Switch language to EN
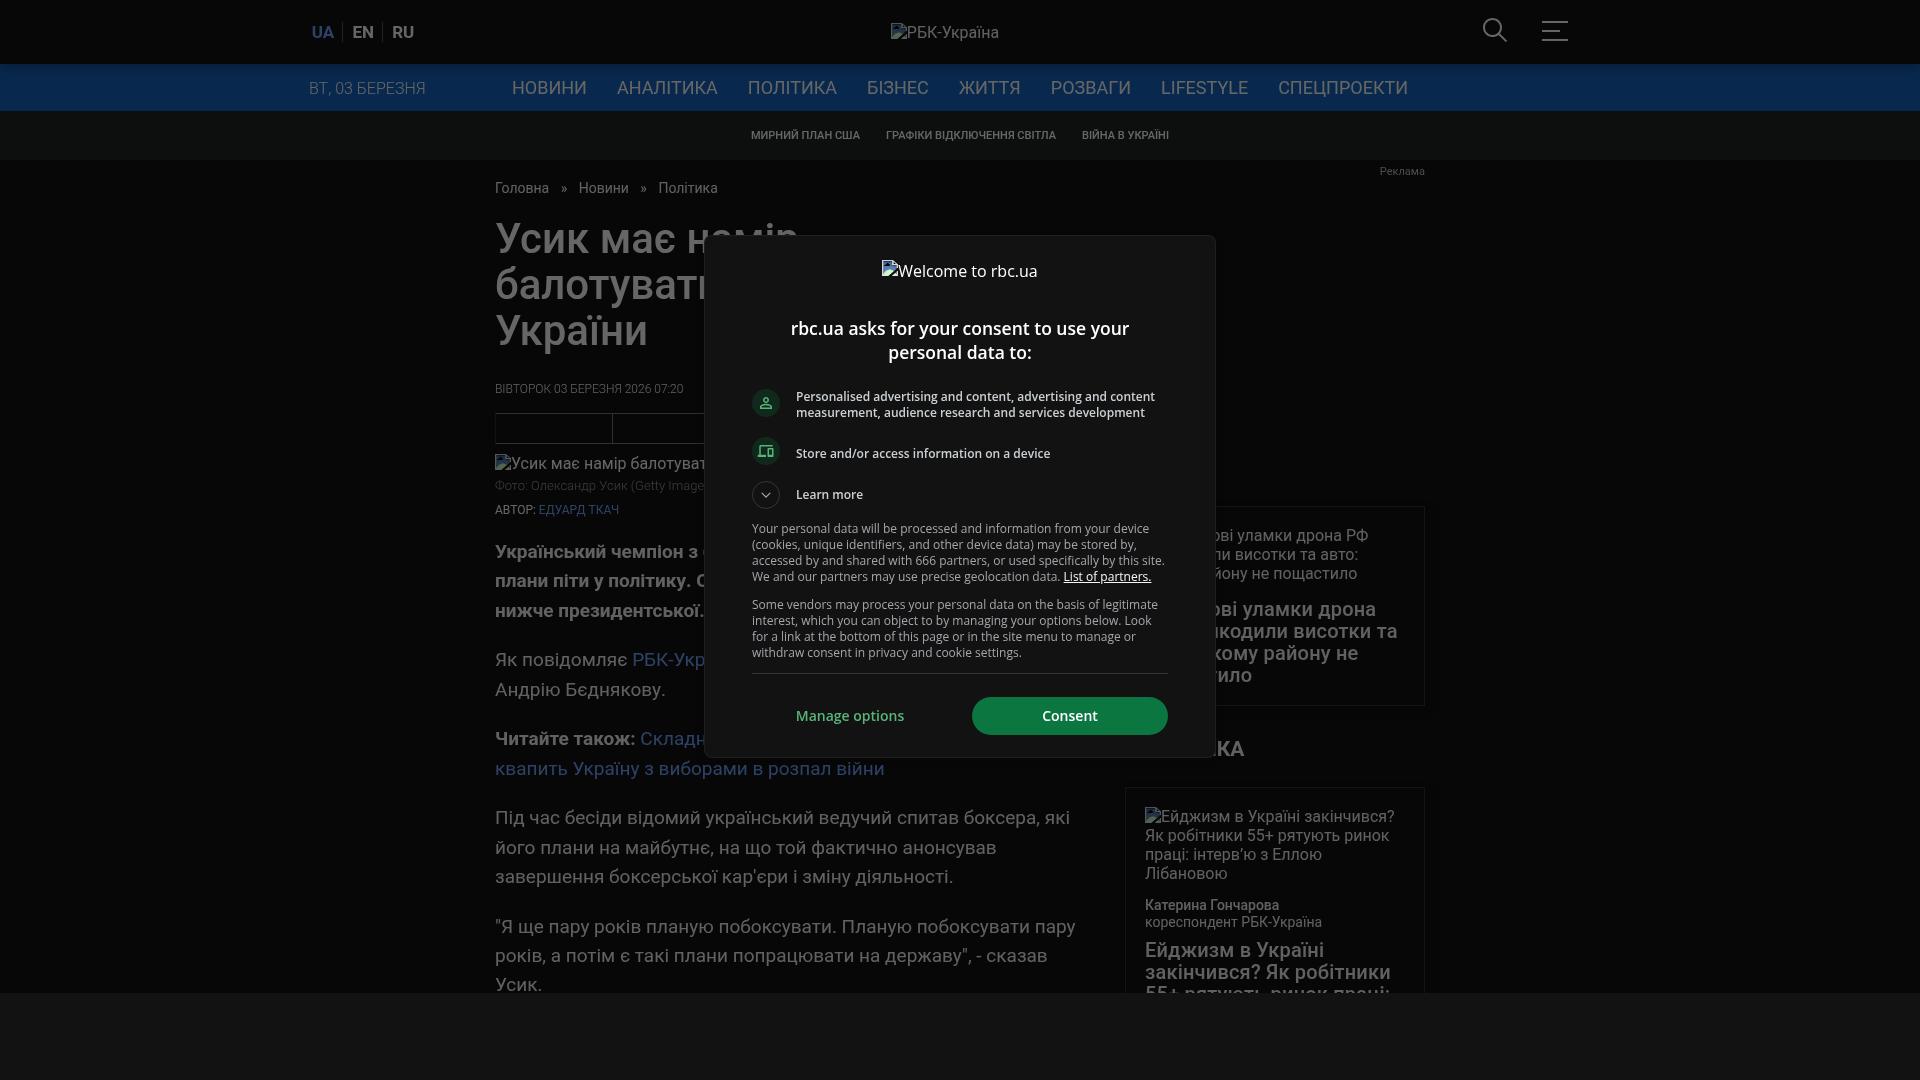 click(x=363, y=32)
